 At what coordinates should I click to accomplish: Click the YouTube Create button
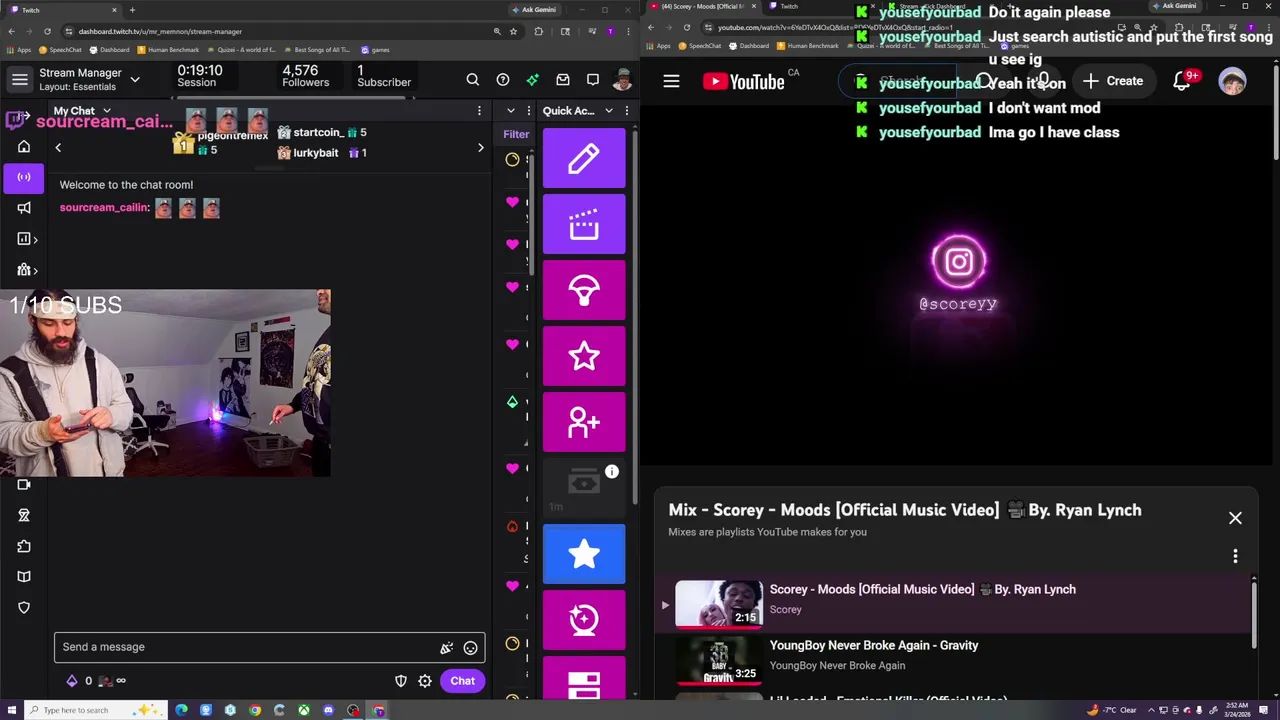click(x=1112, y=81)
